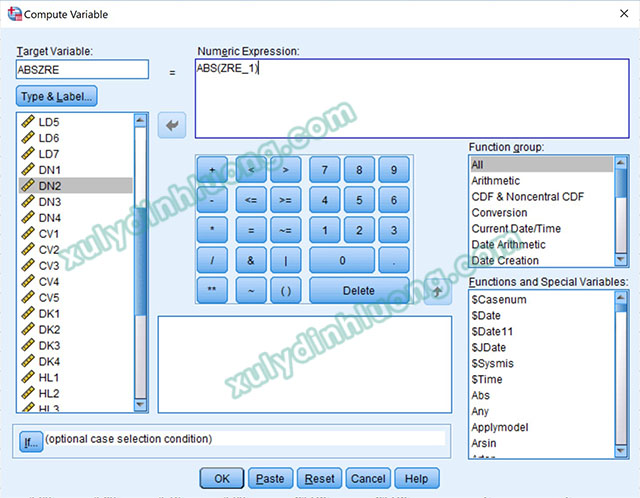The height and width of the screenshot is (498, 640).
Task: Click the minus operator key
Action: pos(212,200)
